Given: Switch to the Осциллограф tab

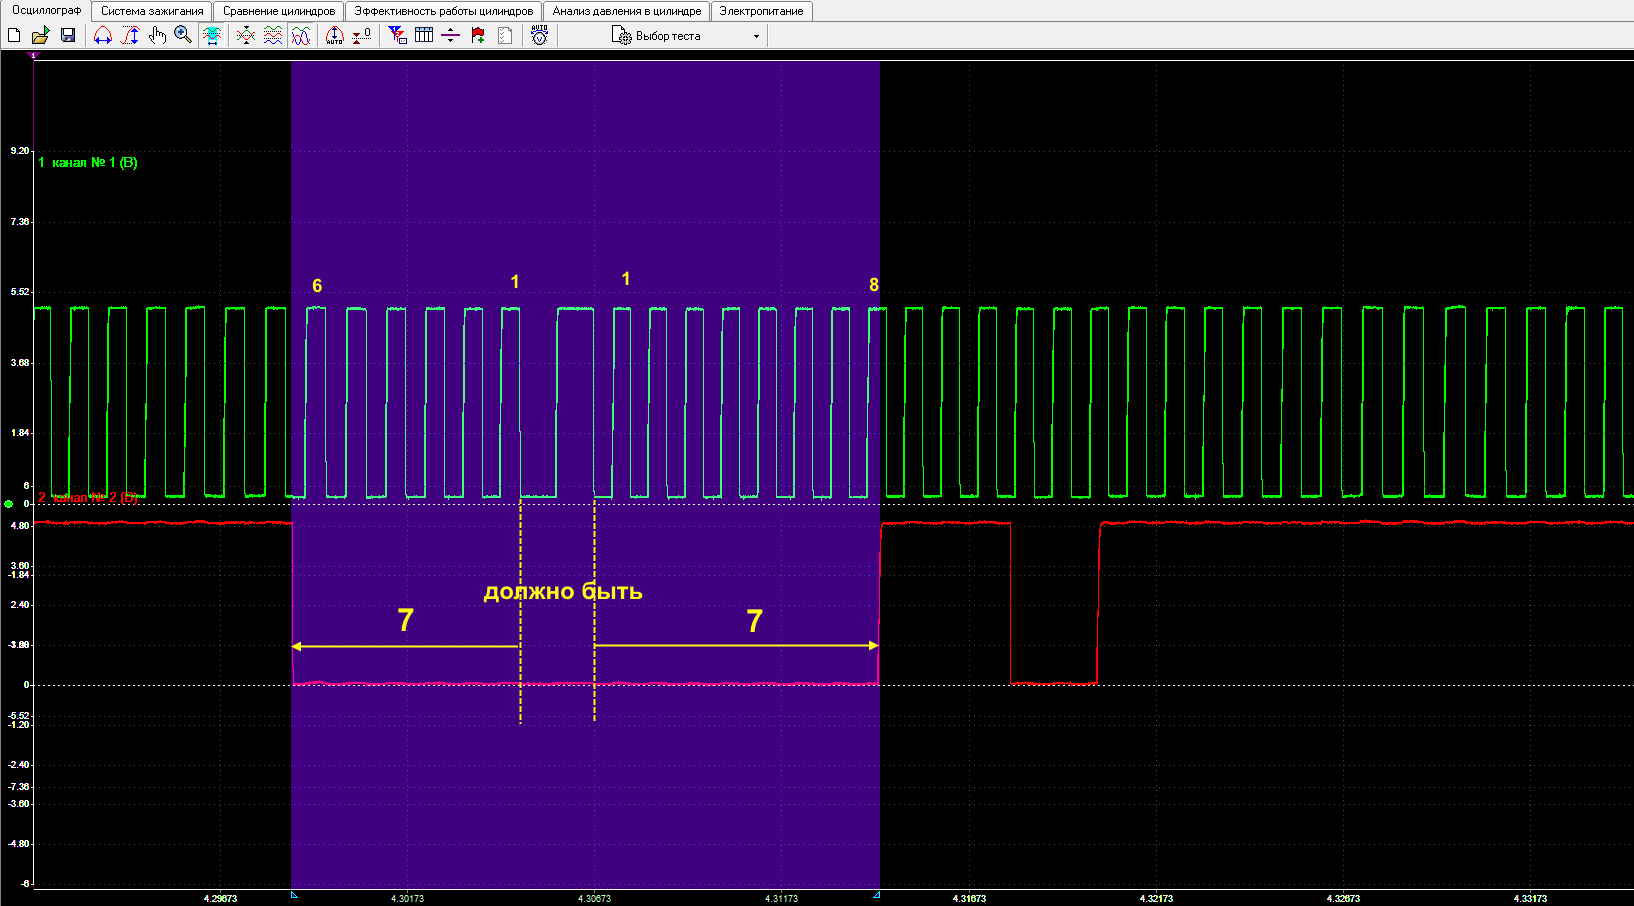Looking at the screenshot, I should click(46, 11).
